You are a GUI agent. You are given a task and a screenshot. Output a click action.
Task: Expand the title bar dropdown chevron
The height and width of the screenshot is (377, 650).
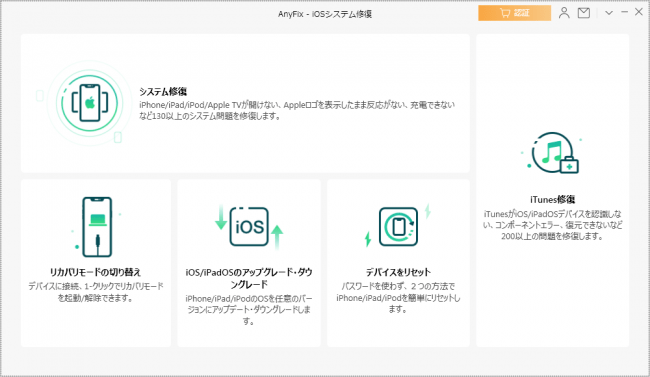click(609, 13)
